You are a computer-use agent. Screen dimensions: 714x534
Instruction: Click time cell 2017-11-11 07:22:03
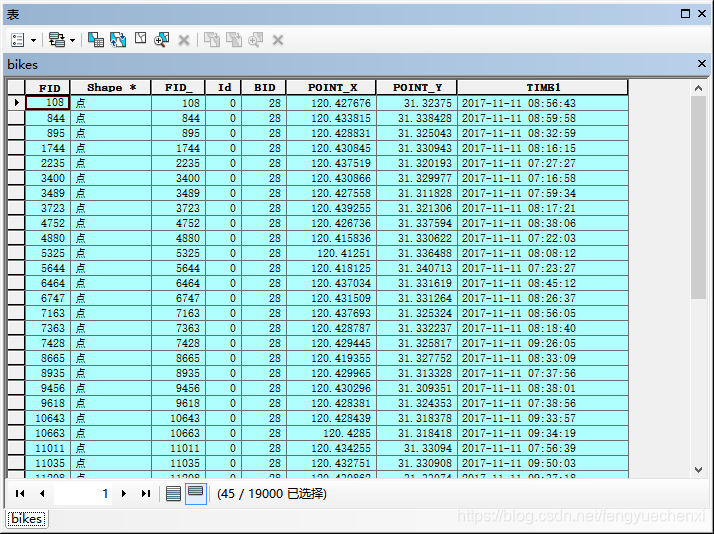coord(543,239)
